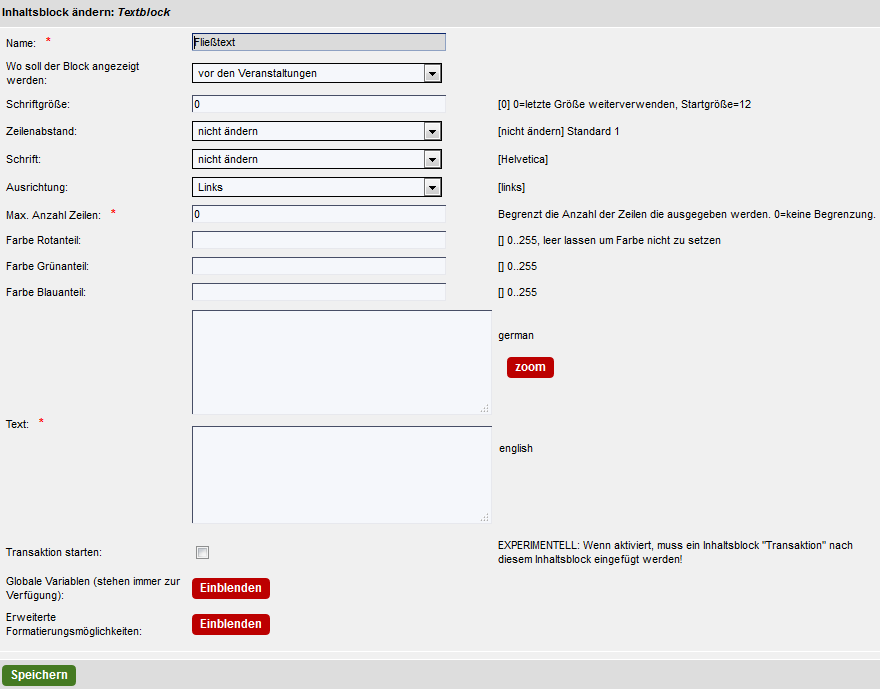
Task: Click the 'Globale Variablen' label text
Action: pos(48,581)
